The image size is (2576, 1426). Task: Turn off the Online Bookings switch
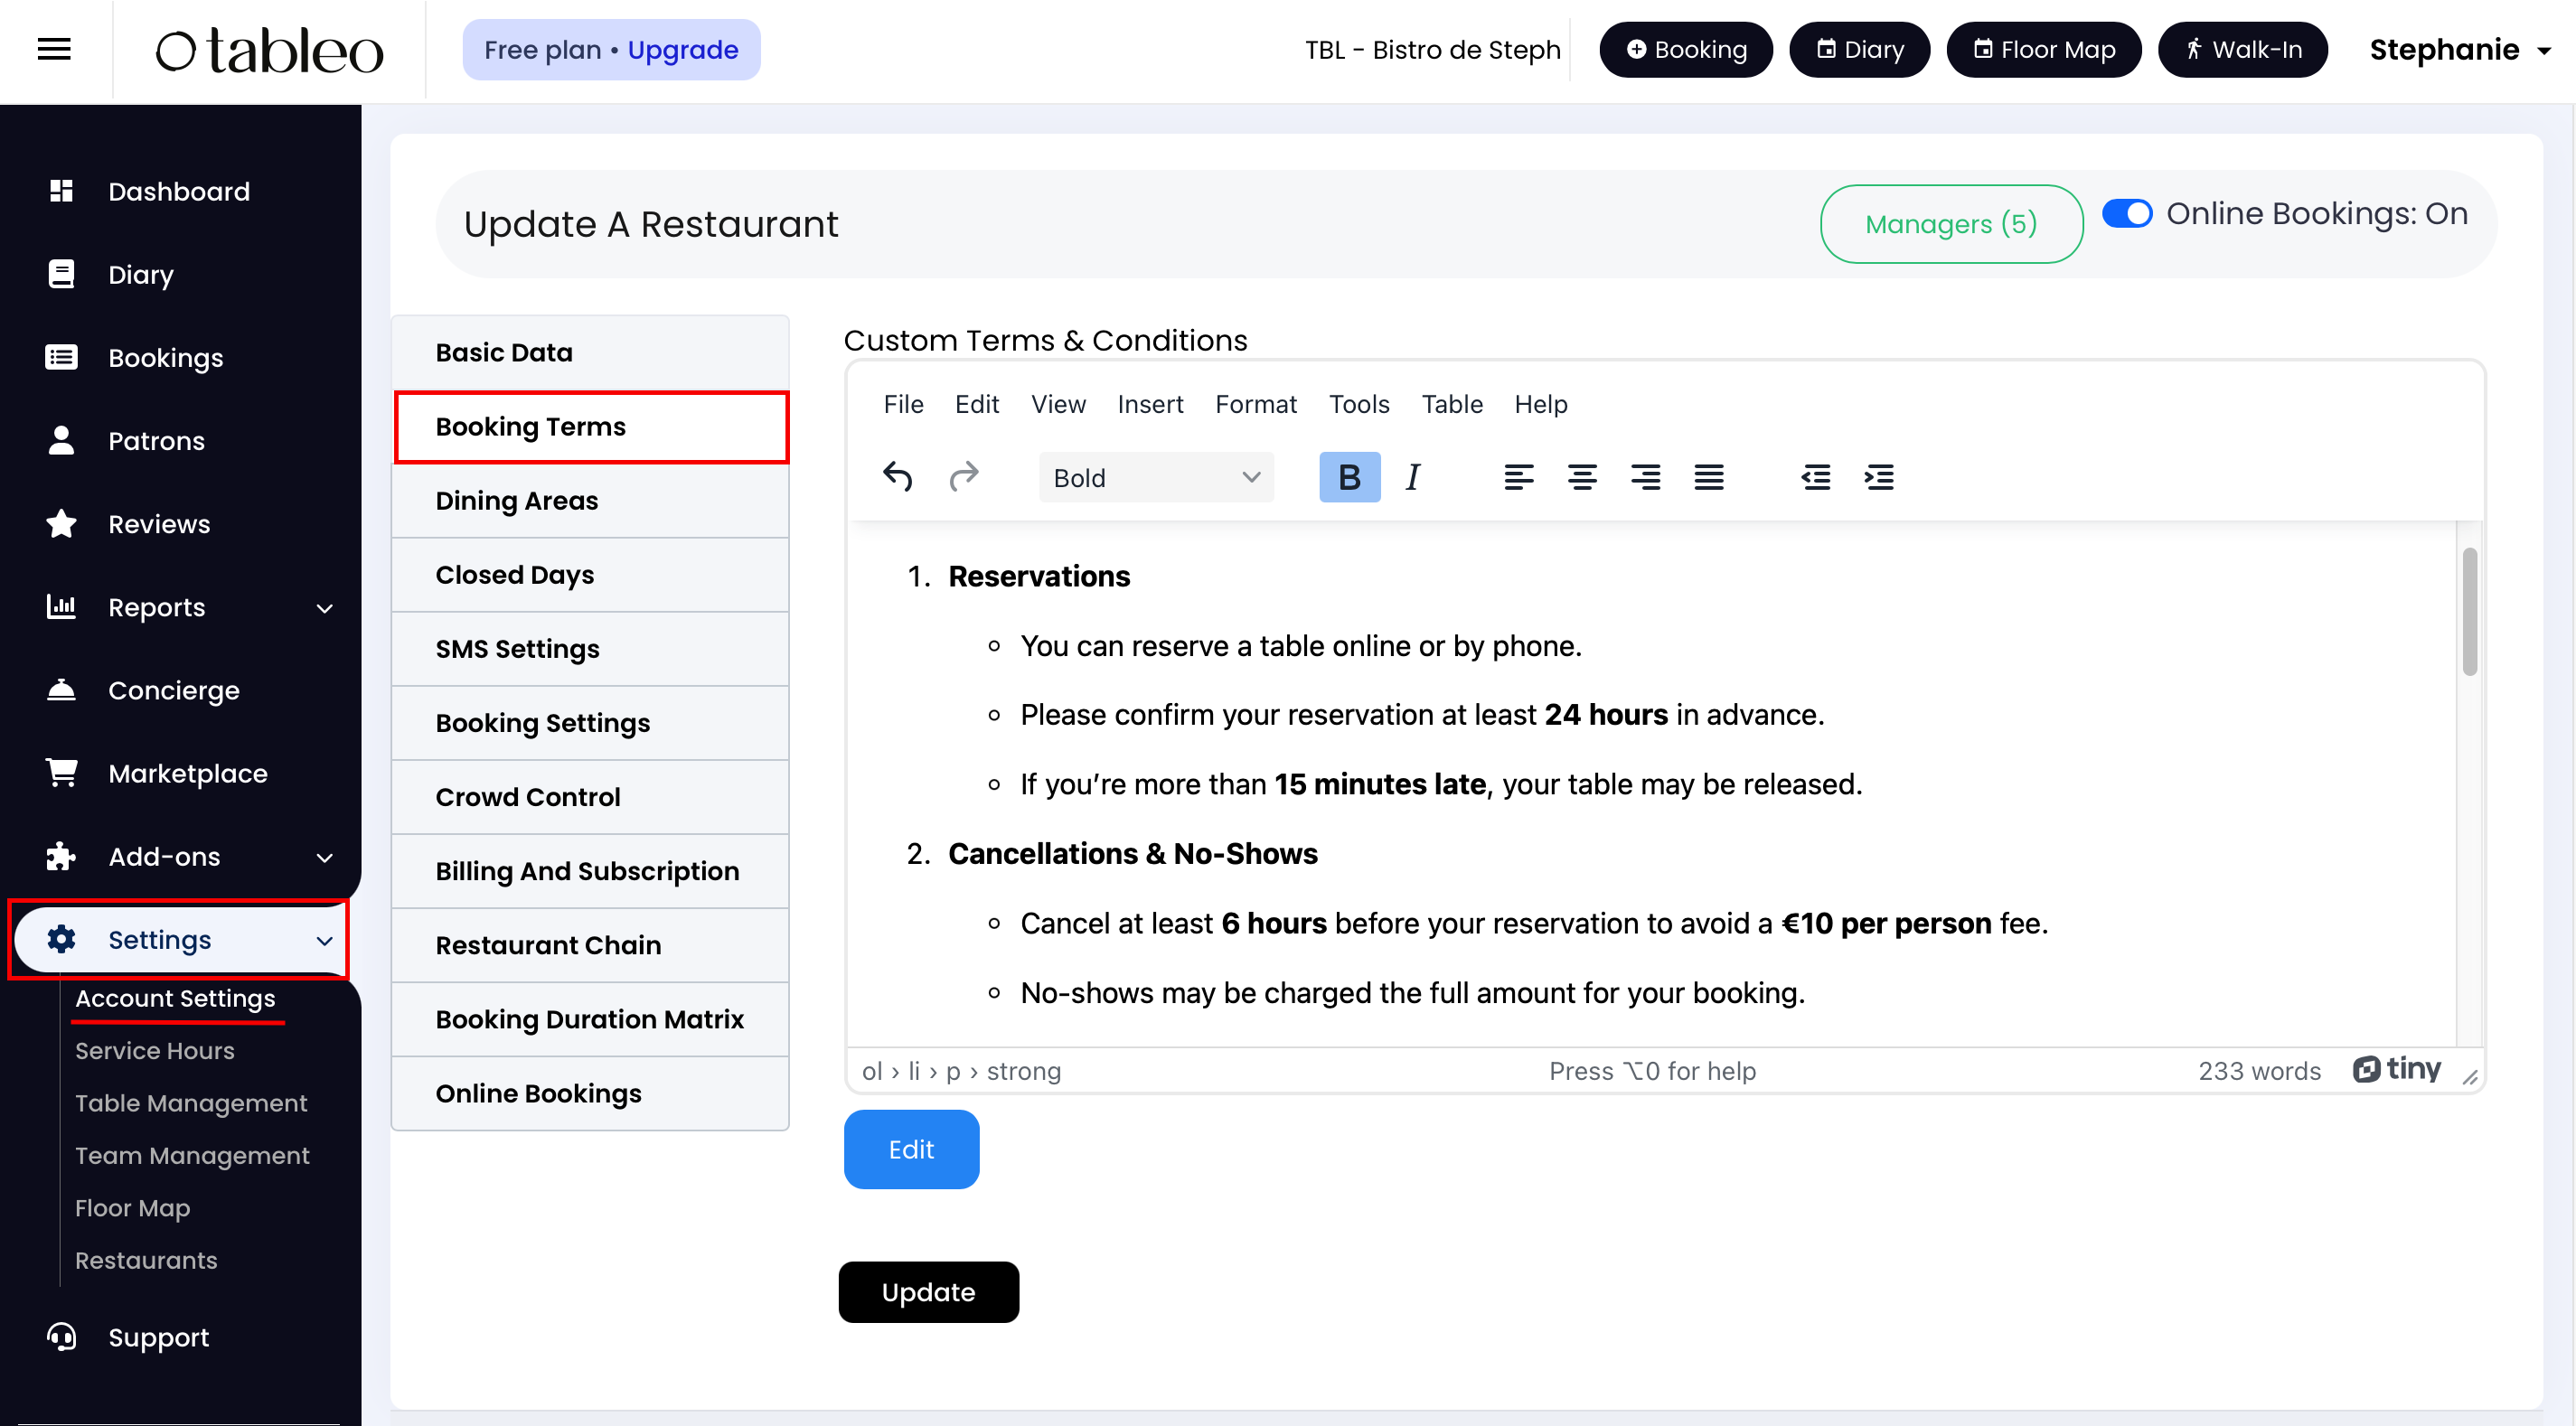point(2126,214)
